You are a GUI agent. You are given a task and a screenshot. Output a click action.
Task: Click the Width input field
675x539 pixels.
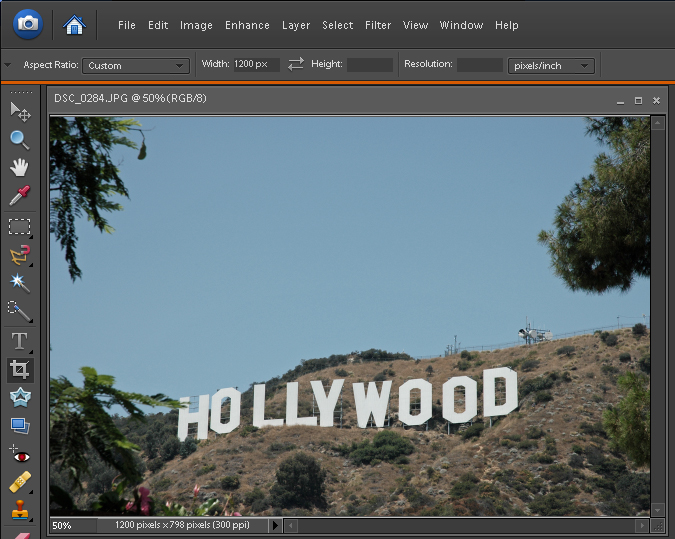pos(255,65)
